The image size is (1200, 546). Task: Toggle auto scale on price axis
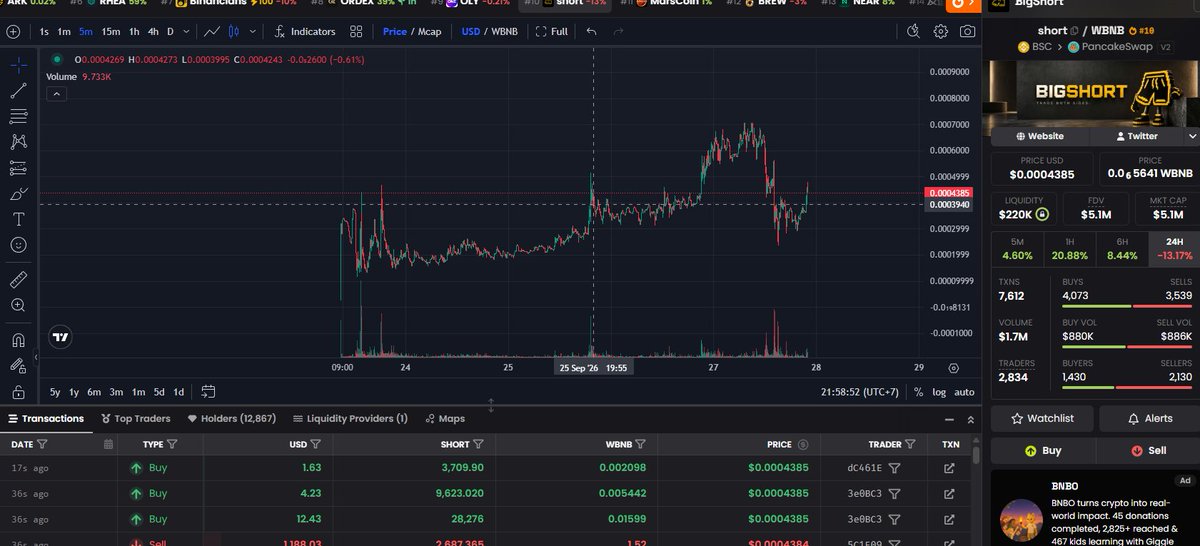pos(964,392)
